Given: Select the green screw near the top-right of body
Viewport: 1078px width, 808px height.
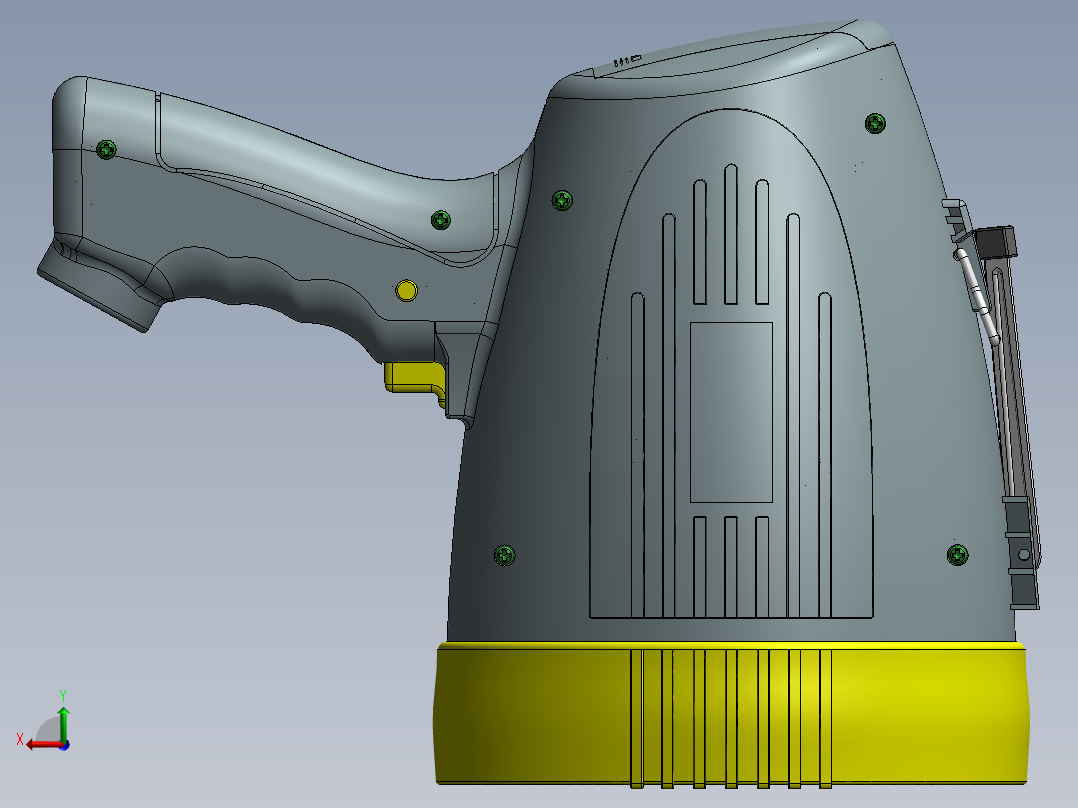Looking at the screenshot, I should (x=875, y=124).
